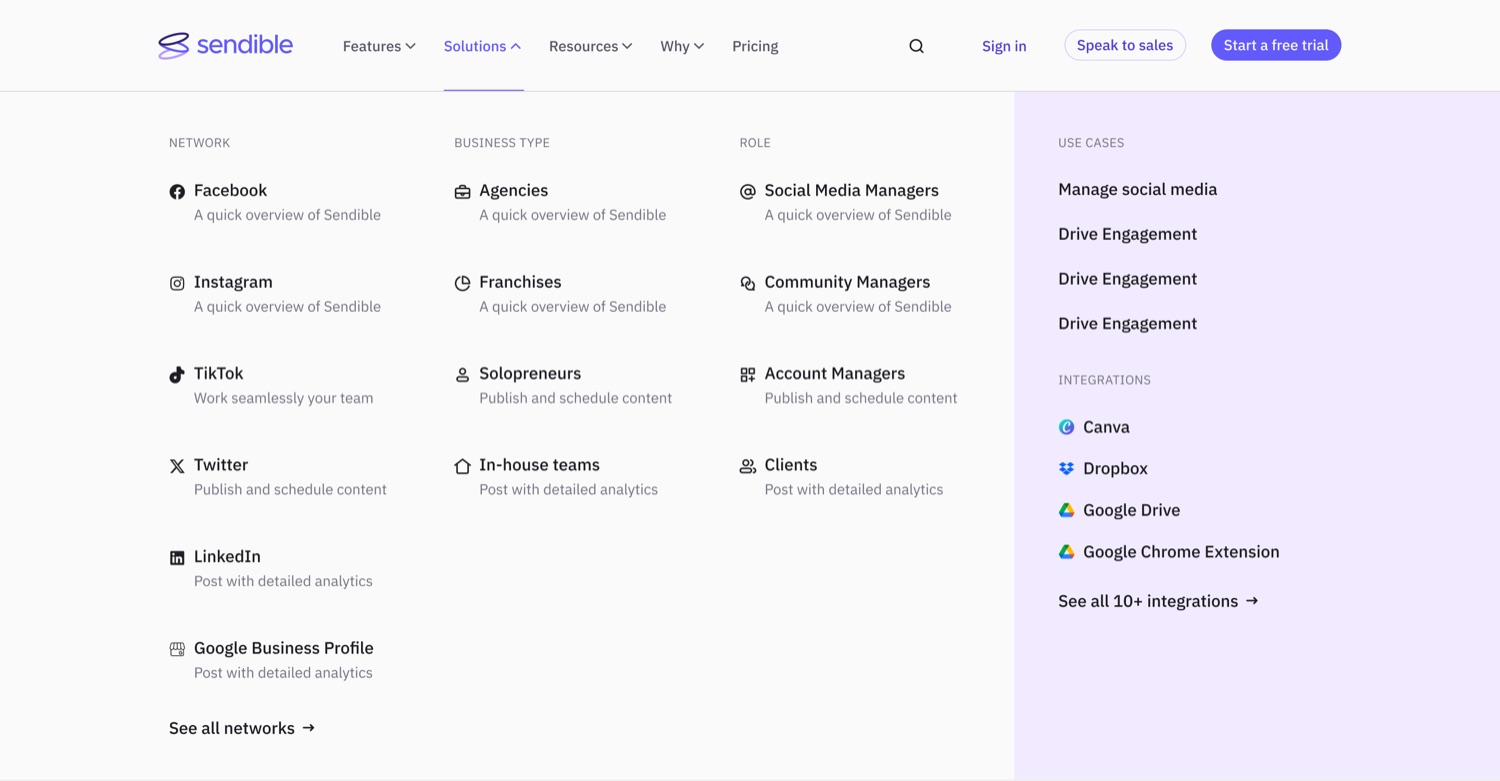Click the Agencies briefcase icon

pyautogui.click(x=462, y=191)
